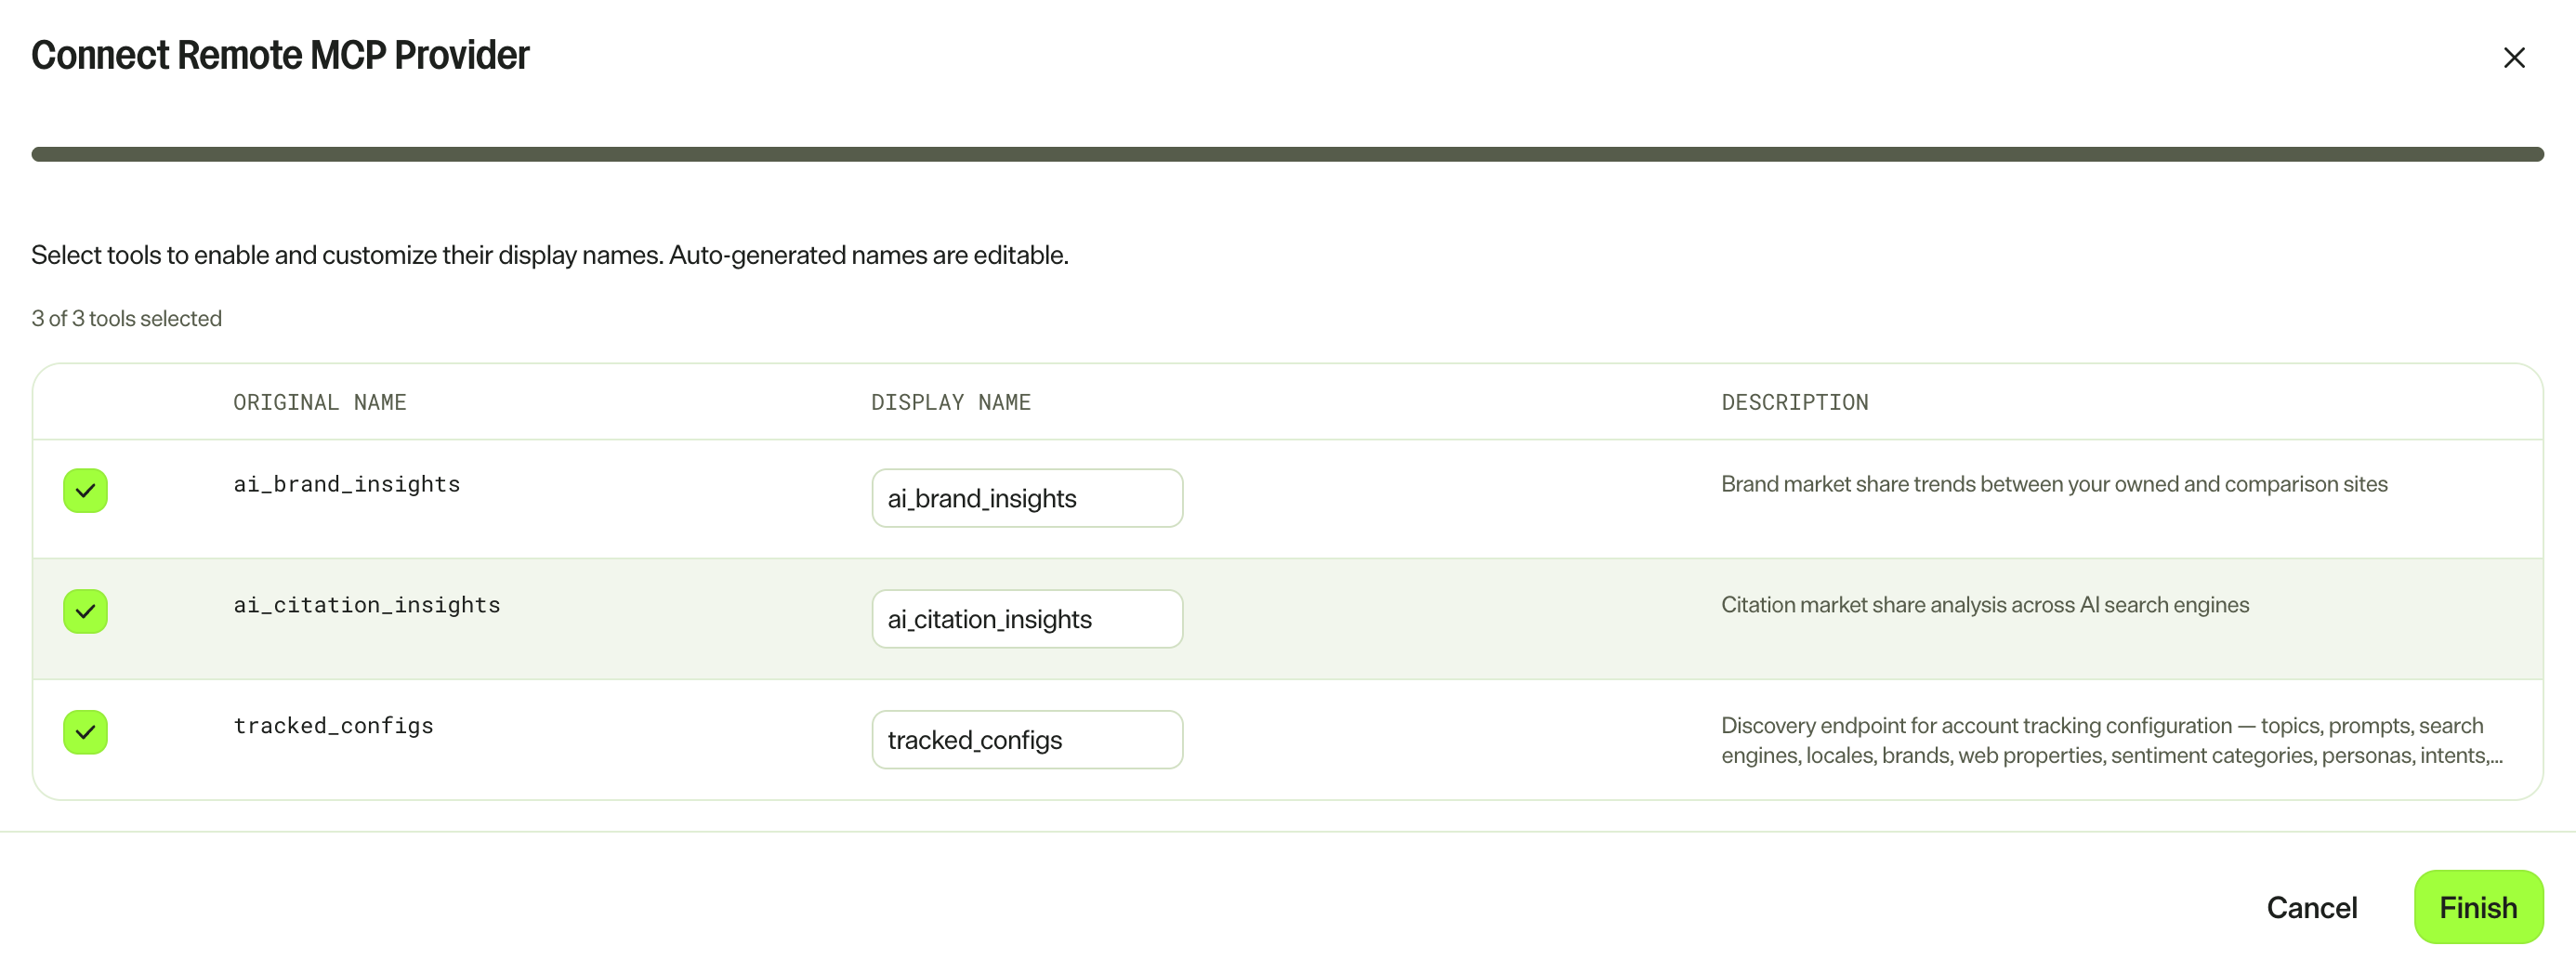
Task: Click the Brand market share trends description
Action: click(2054, 484)
